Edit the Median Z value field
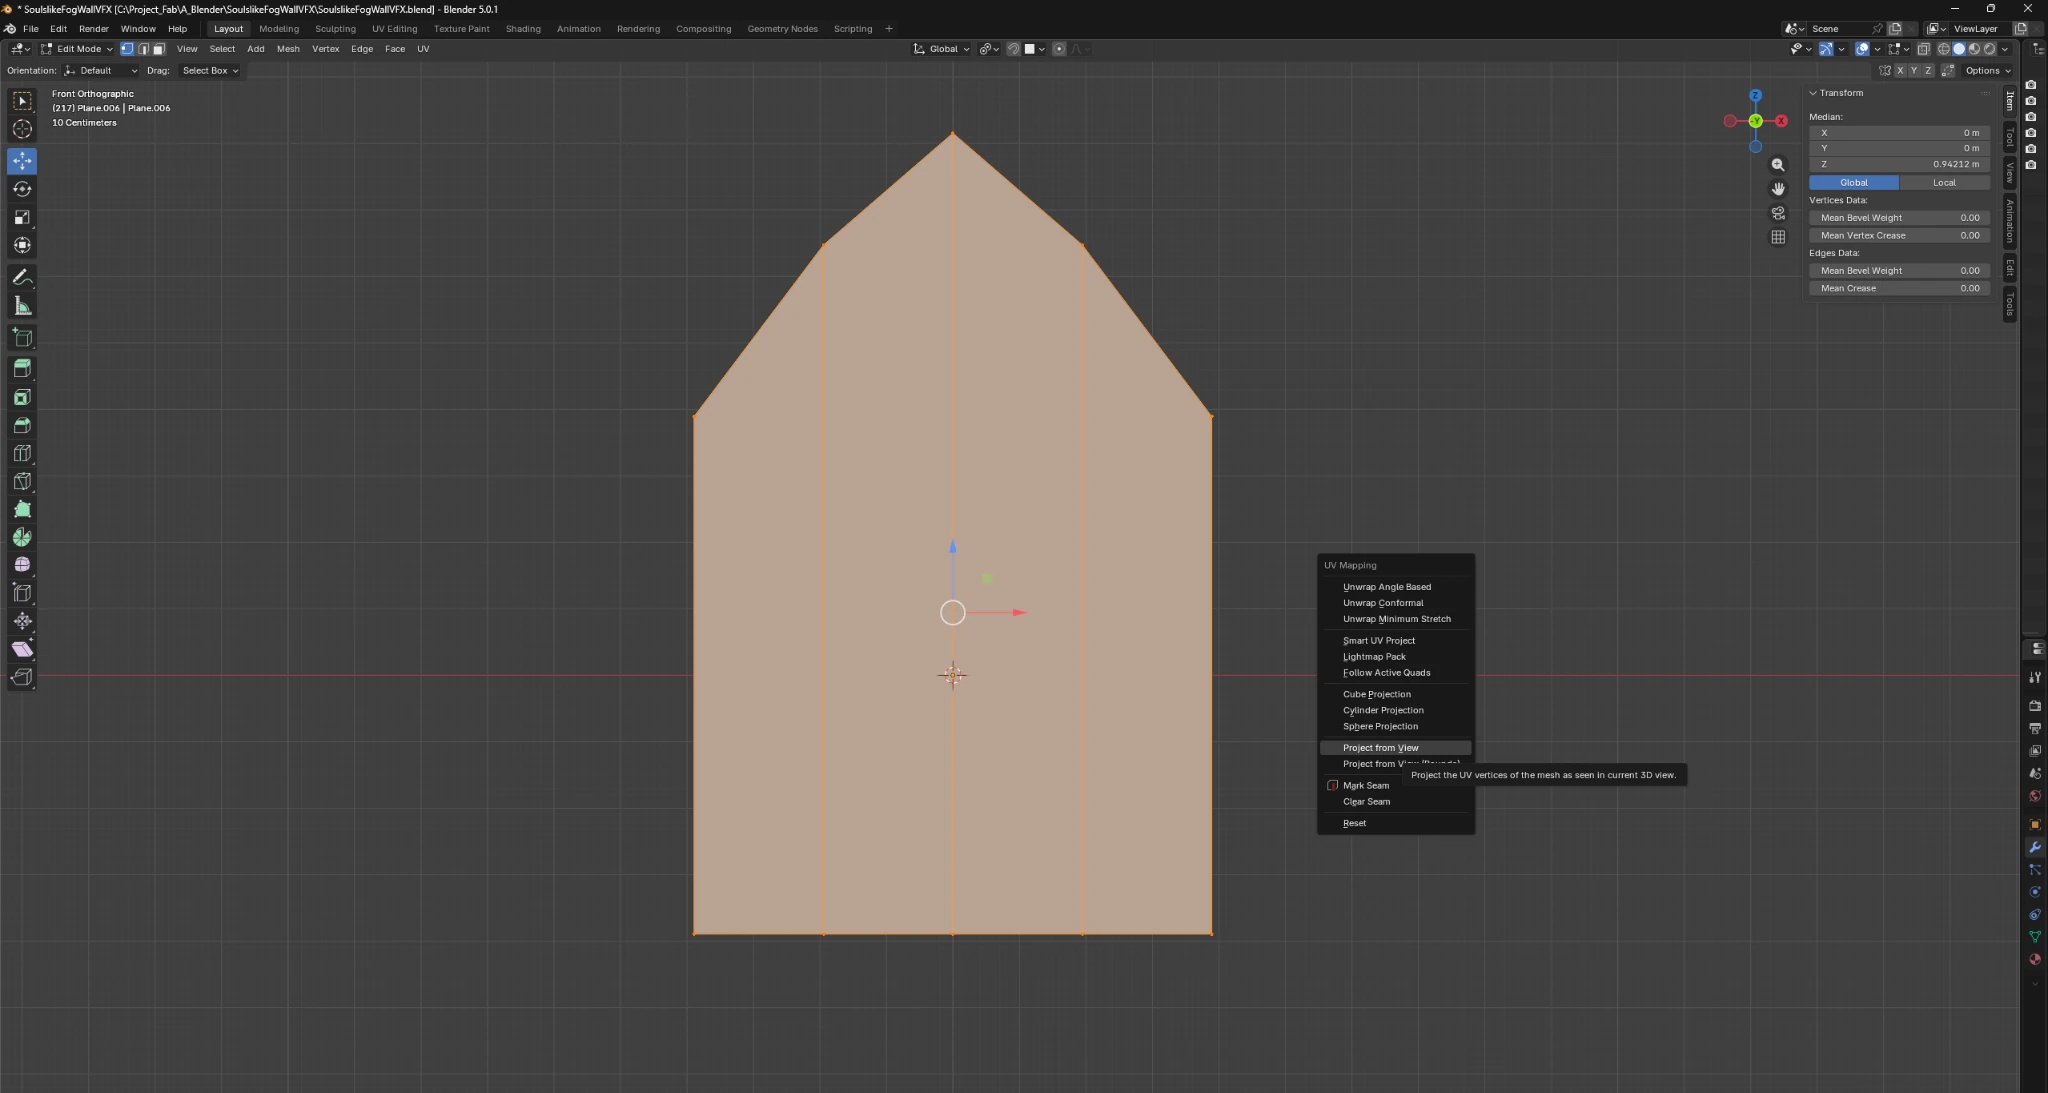The image size is (2048, 1093). click(x=1899, y=164)
